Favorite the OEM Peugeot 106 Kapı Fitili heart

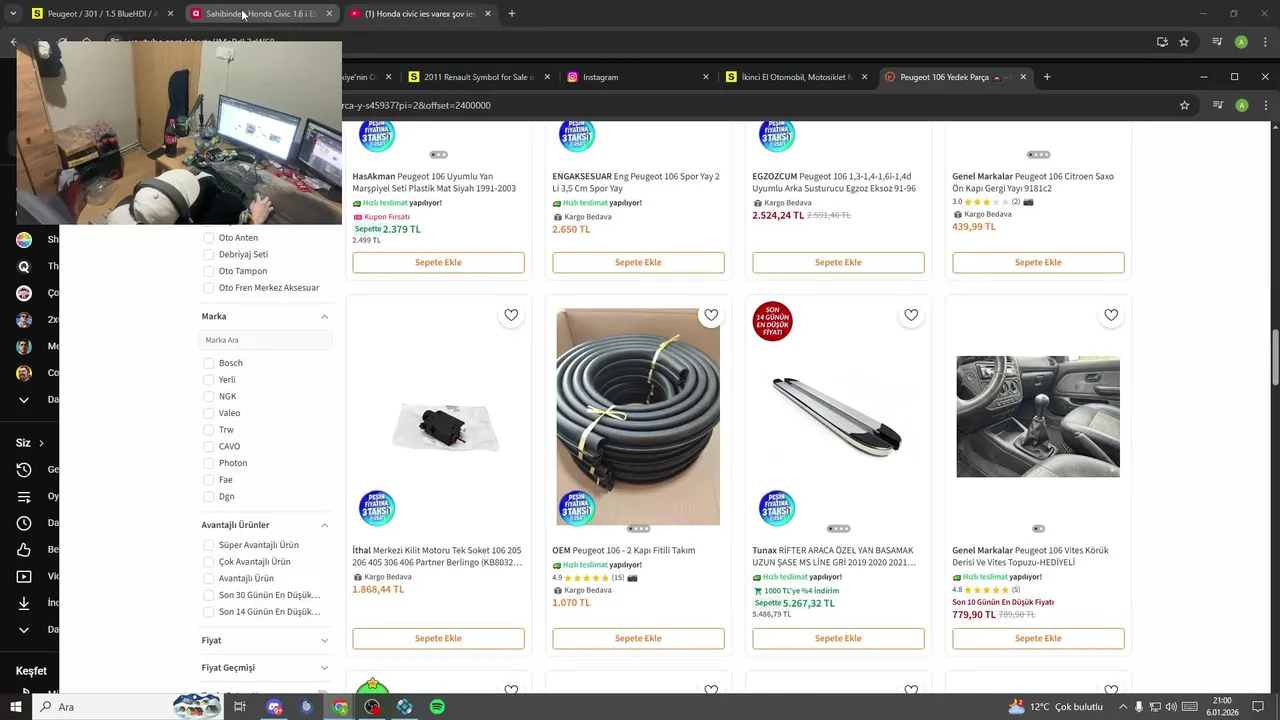pyautogui.click(x=711, y=315)
